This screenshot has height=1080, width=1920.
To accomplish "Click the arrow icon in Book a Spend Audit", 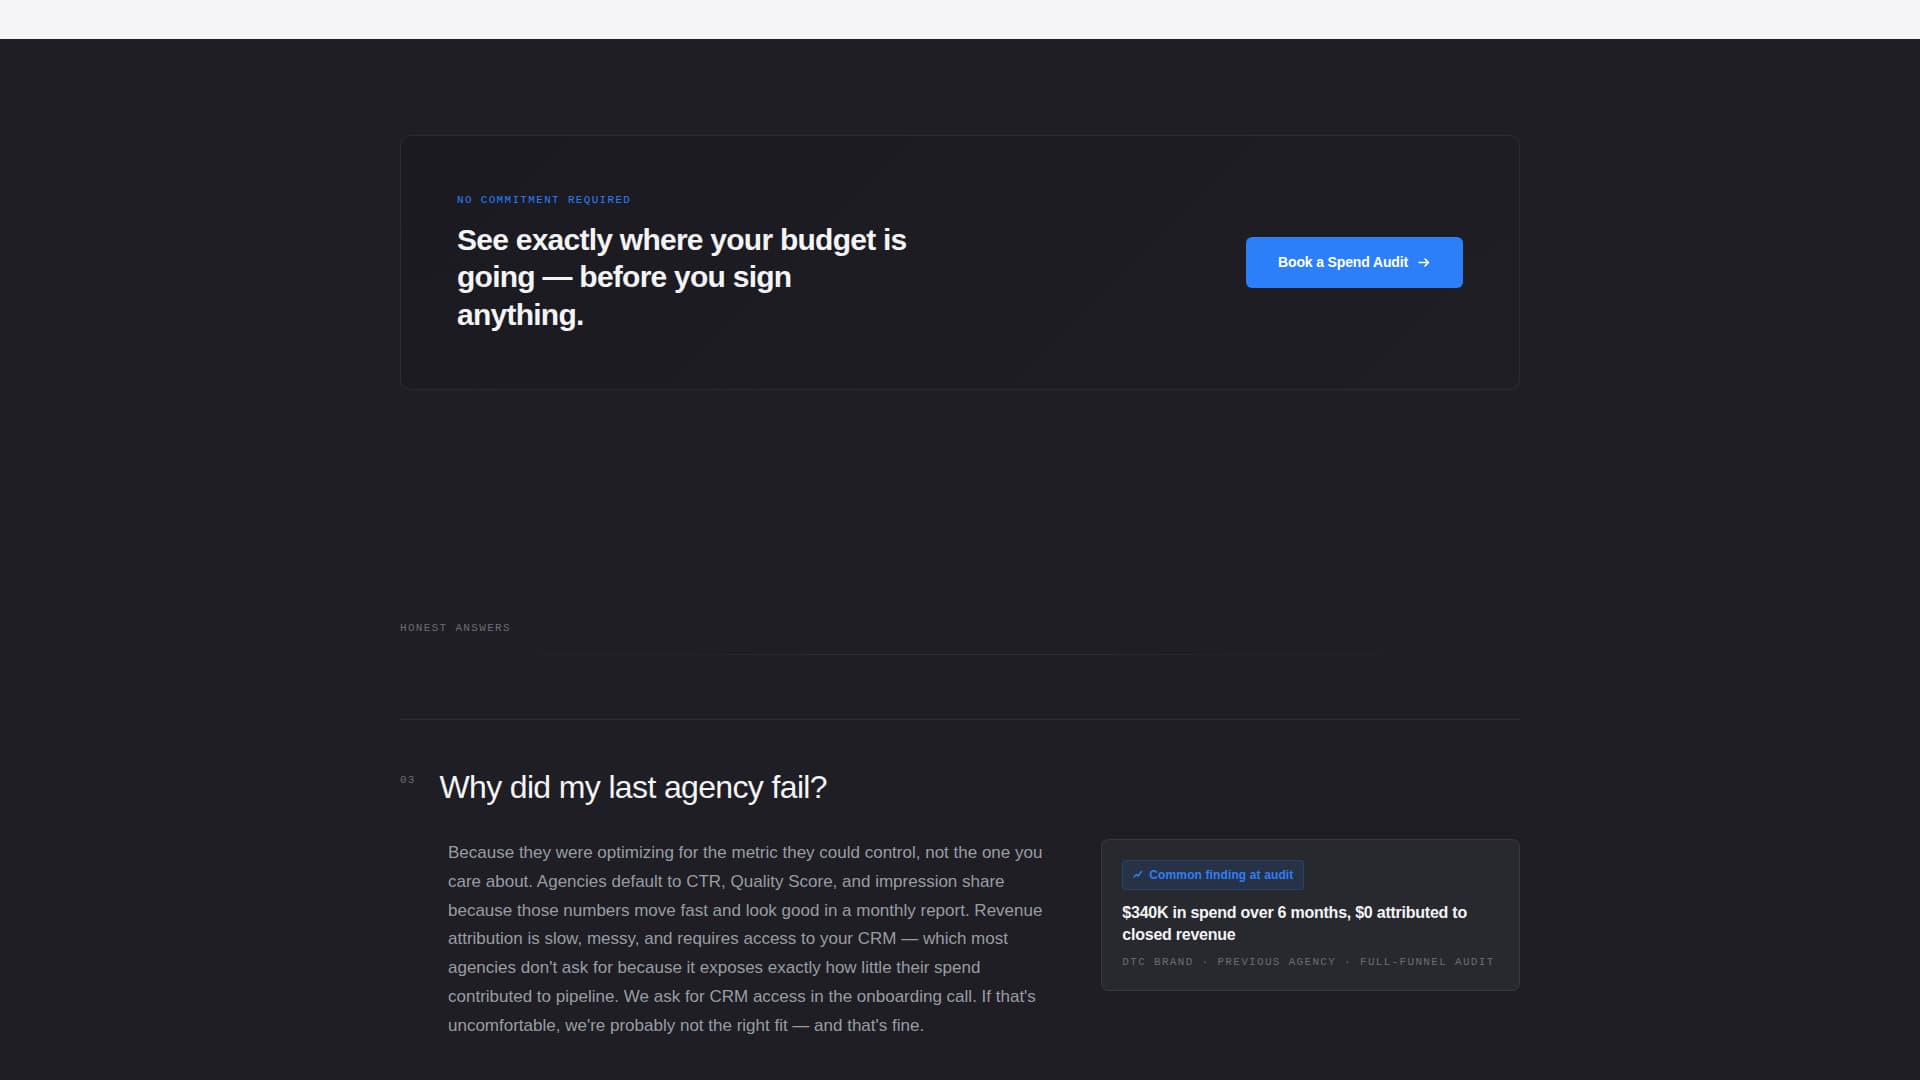I will (x=1424, y=263).
